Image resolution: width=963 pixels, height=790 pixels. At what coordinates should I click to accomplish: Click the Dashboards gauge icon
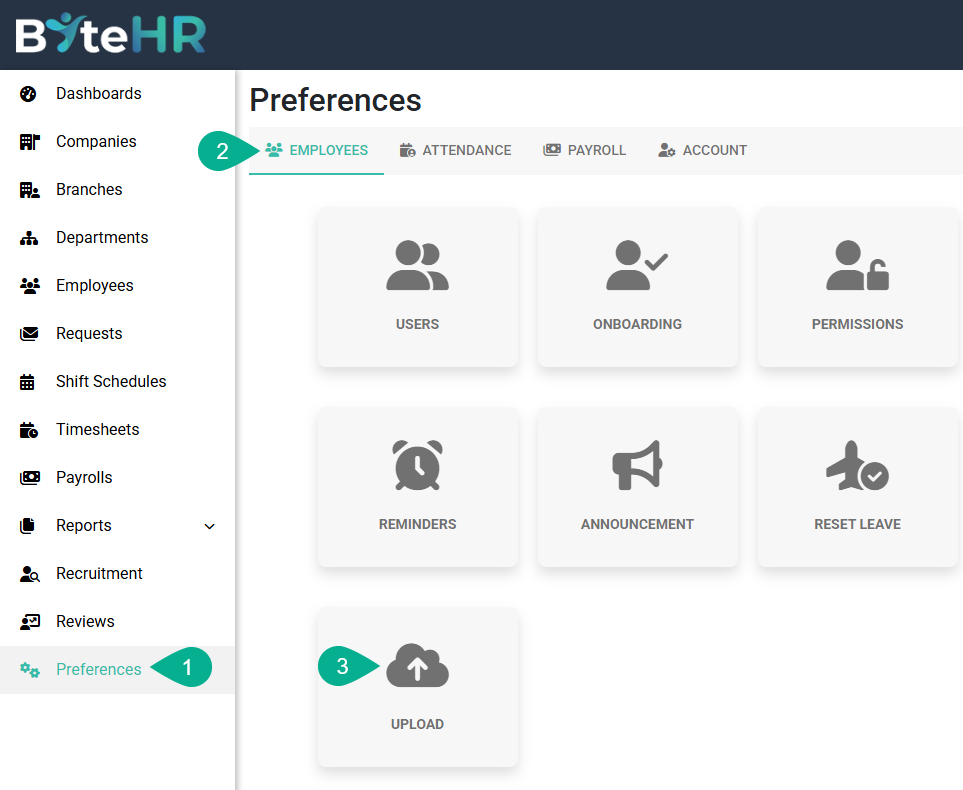tap(28, 94)
